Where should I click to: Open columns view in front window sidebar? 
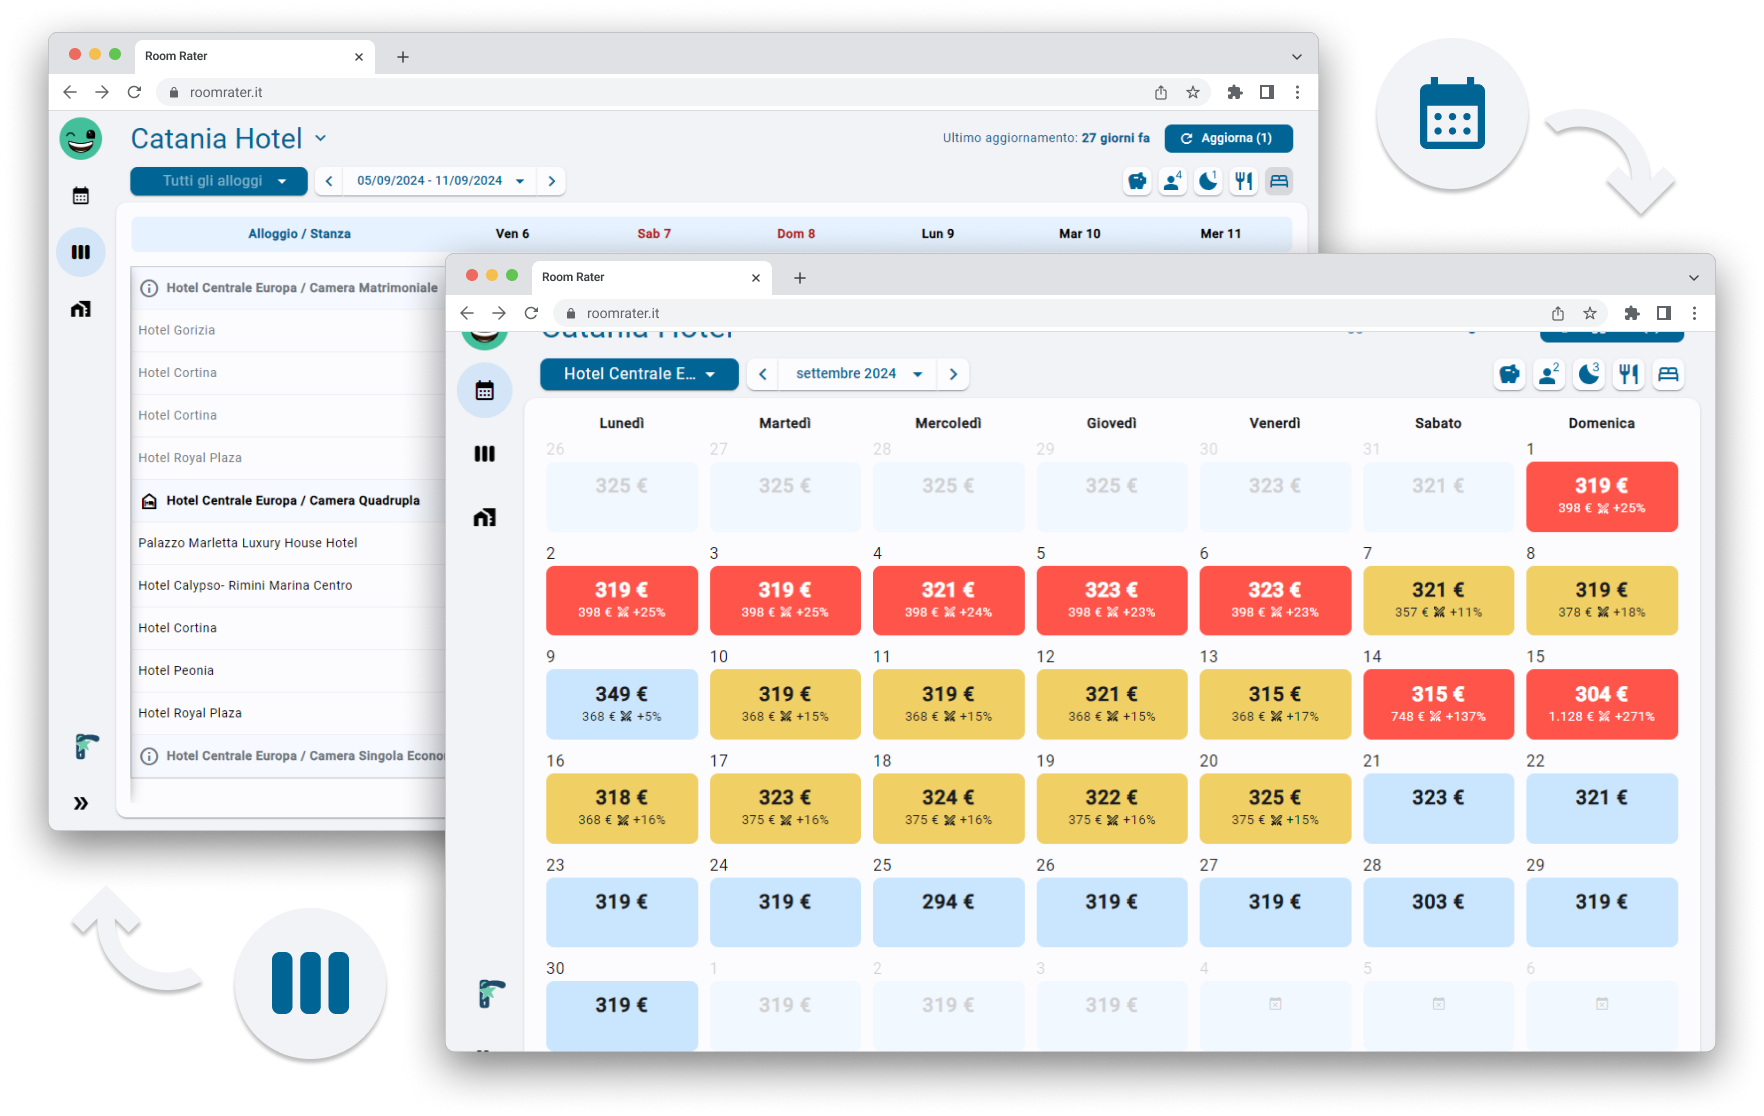485,454
